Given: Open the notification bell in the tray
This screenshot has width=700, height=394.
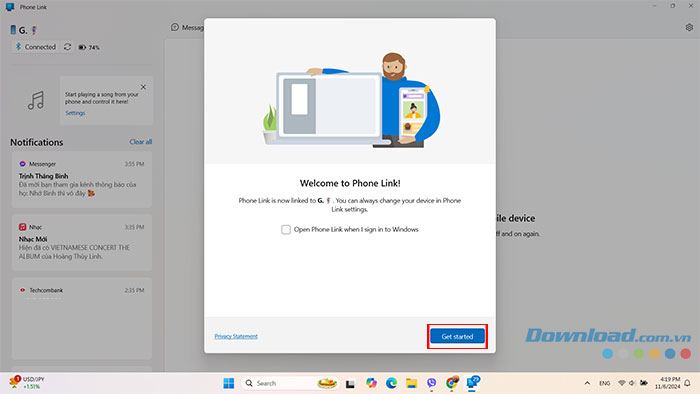Looking at the screenshot, I should 688,383.
